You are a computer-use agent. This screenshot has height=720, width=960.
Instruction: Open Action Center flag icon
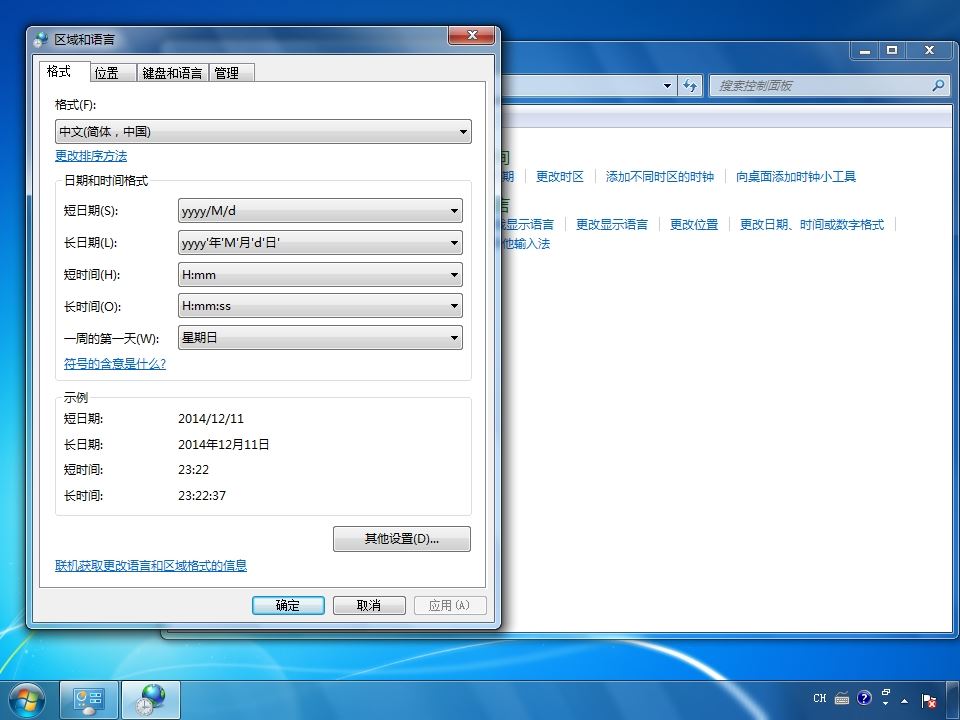[x=929, y=700]
